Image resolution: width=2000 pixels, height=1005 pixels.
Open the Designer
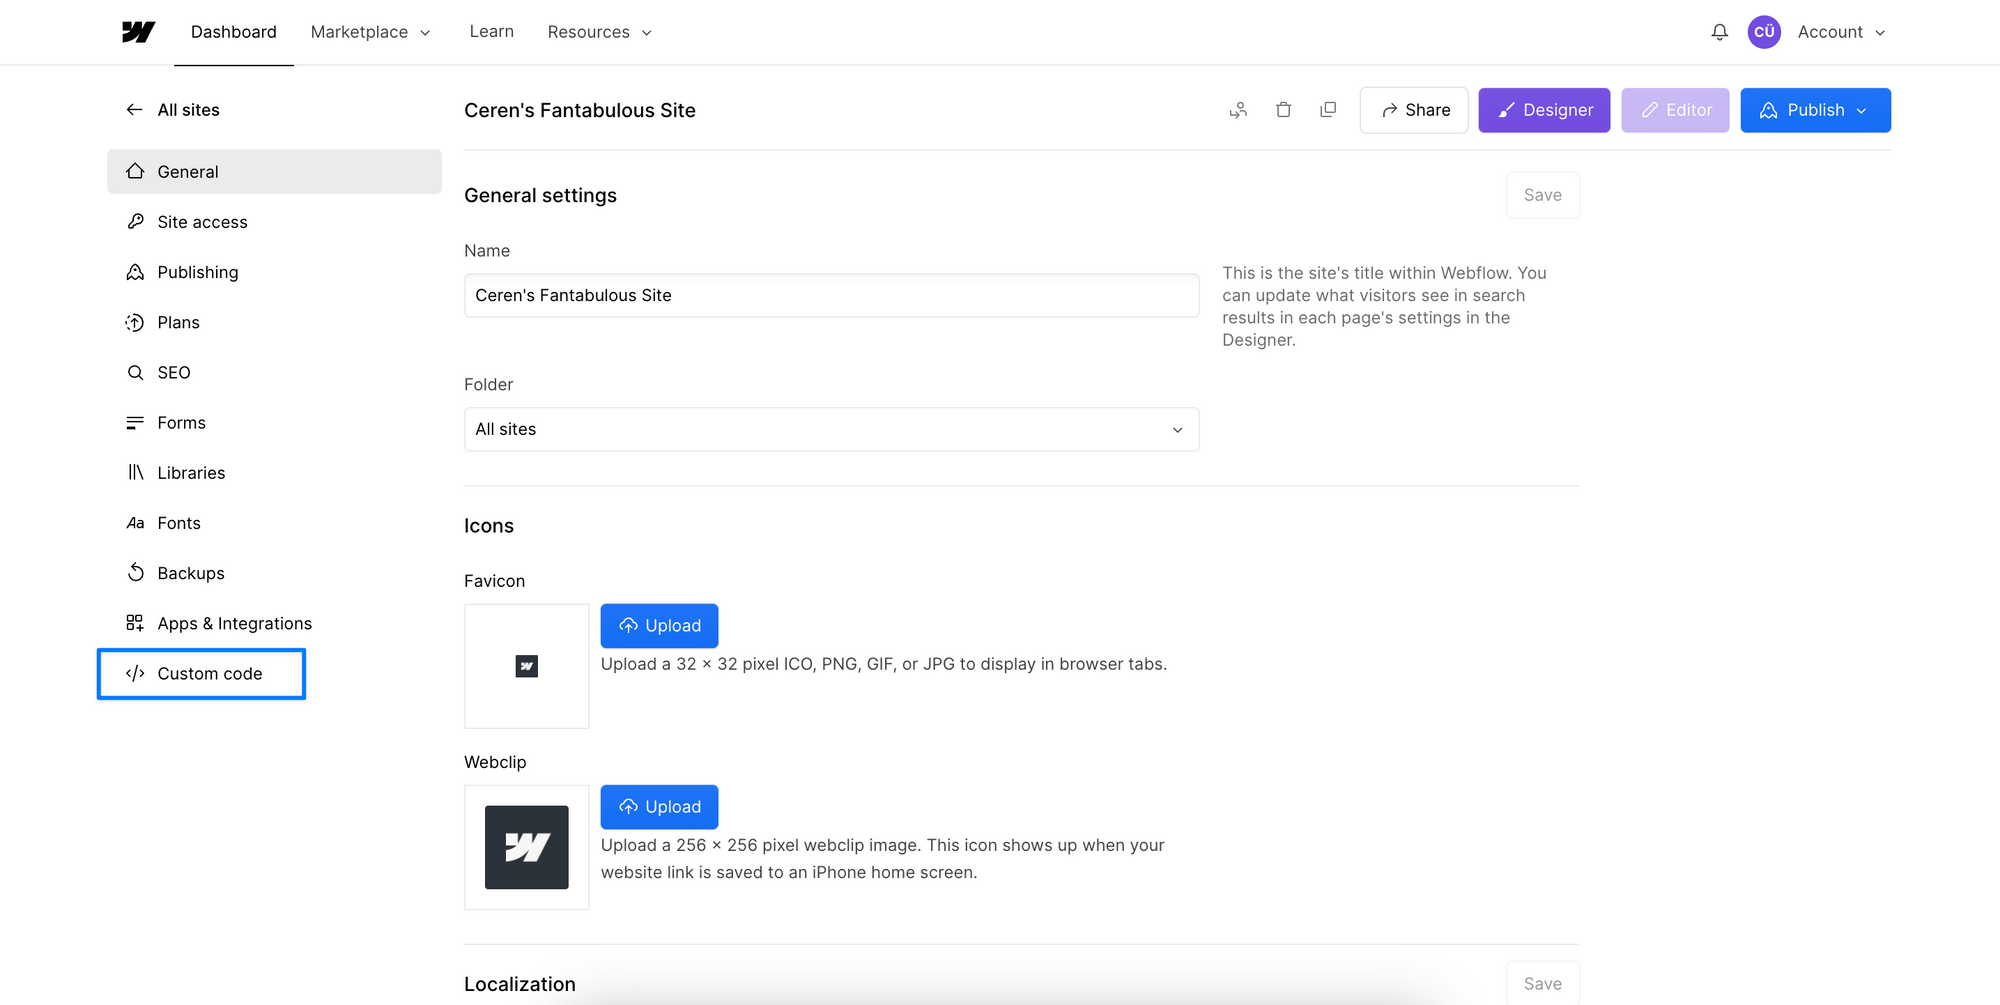[1544, 110]
